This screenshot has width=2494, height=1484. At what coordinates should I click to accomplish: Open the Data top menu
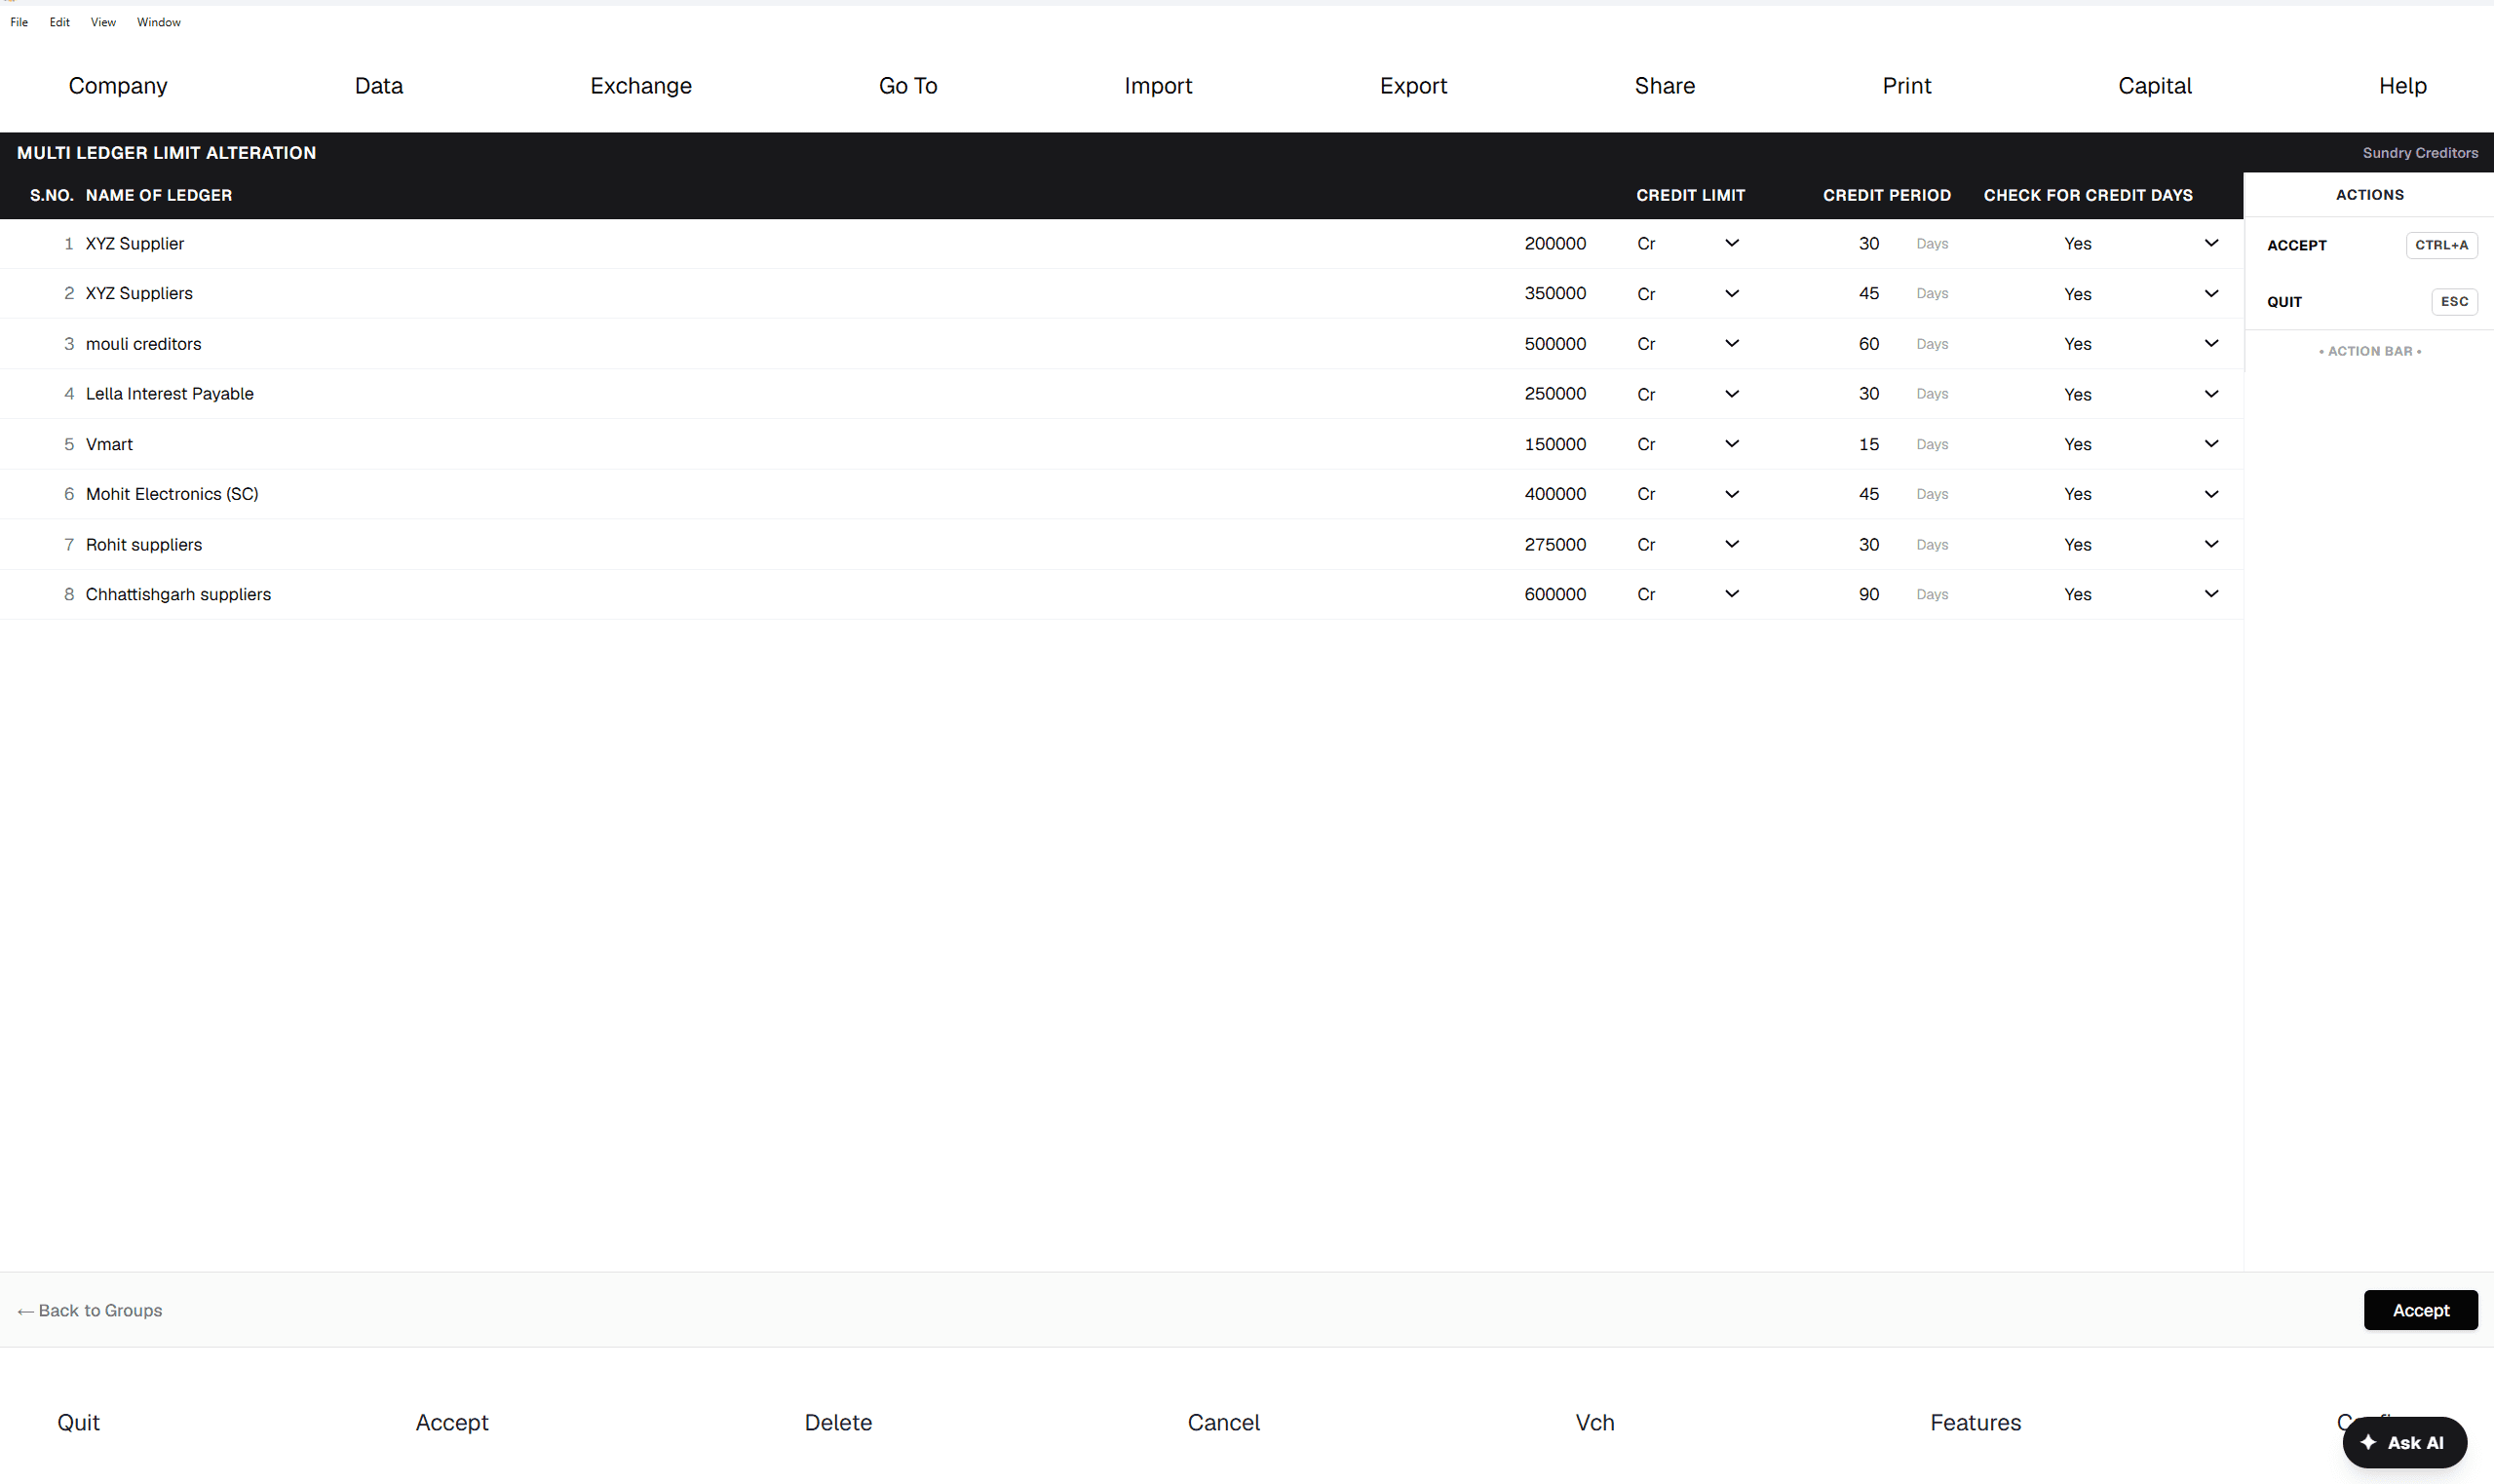[x=379, y=86]
